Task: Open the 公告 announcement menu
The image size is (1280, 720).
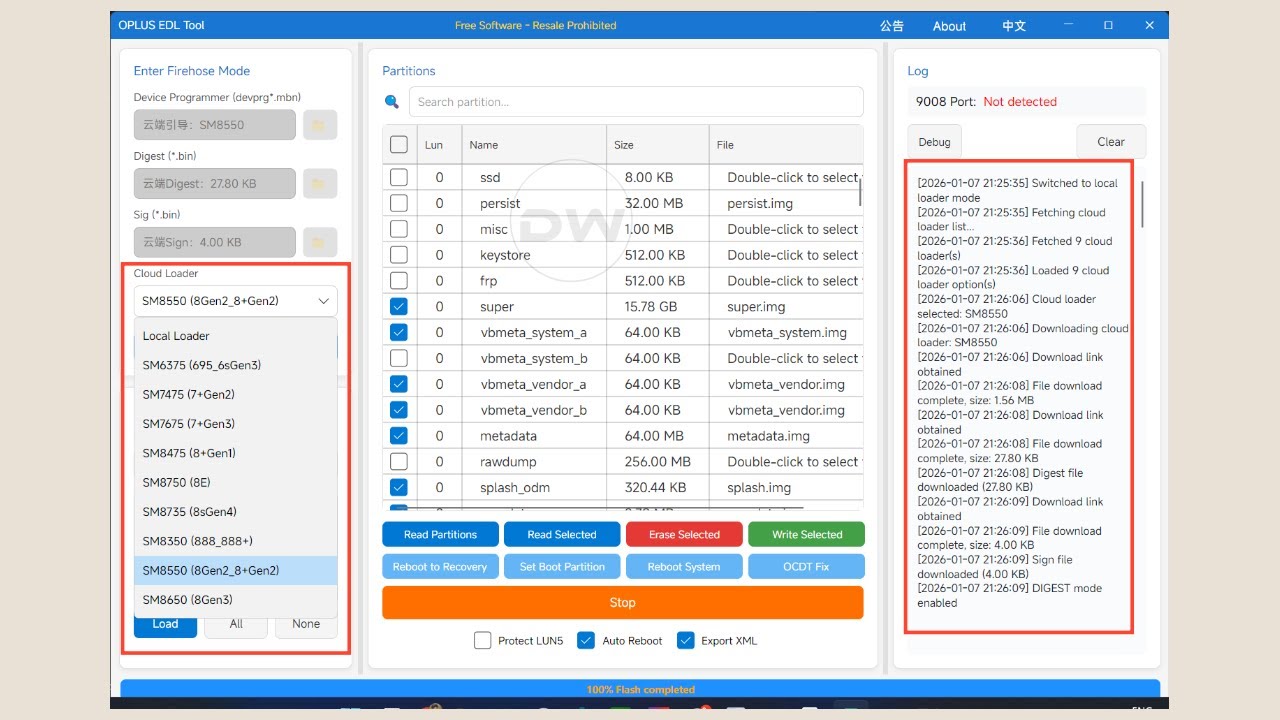Action: coord(892,26)
